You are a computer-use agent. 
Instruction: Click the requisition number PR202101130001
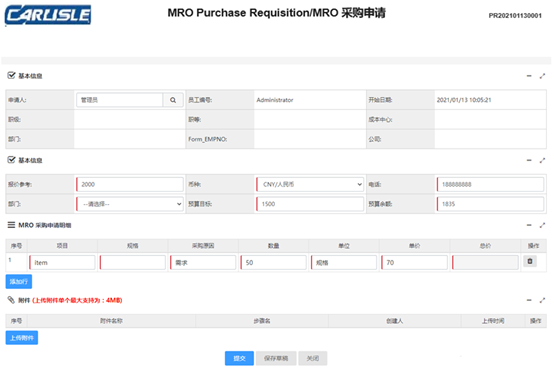click(x=515, y=16)
